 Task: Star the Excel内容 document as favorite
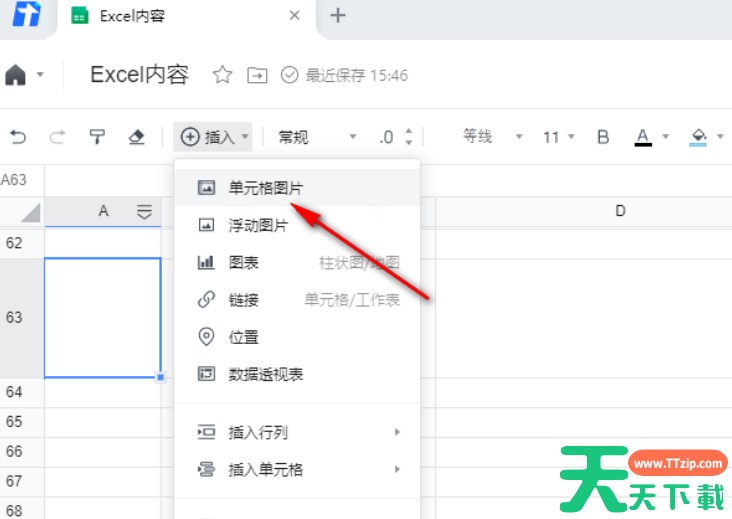pyautogui.click(x=222, y=75)
